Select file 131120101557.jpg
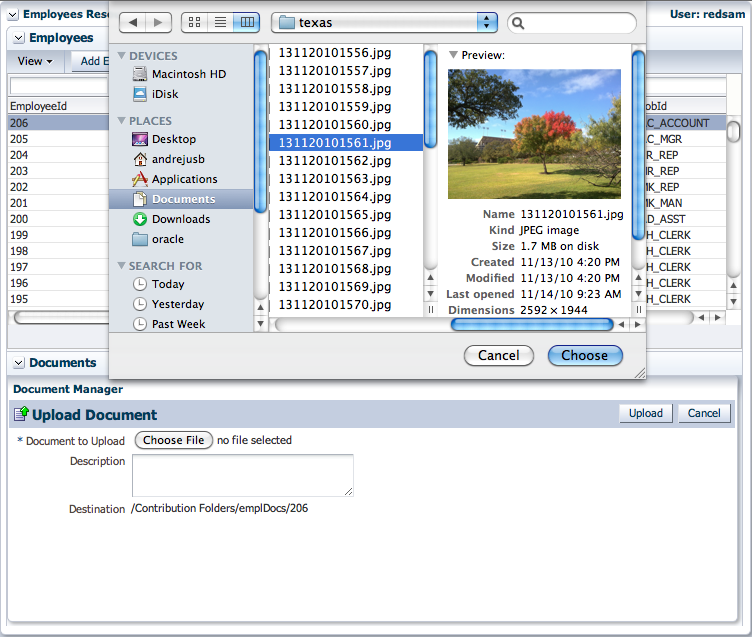This screenshot has height=637, width=752. (x=346, y=71)
